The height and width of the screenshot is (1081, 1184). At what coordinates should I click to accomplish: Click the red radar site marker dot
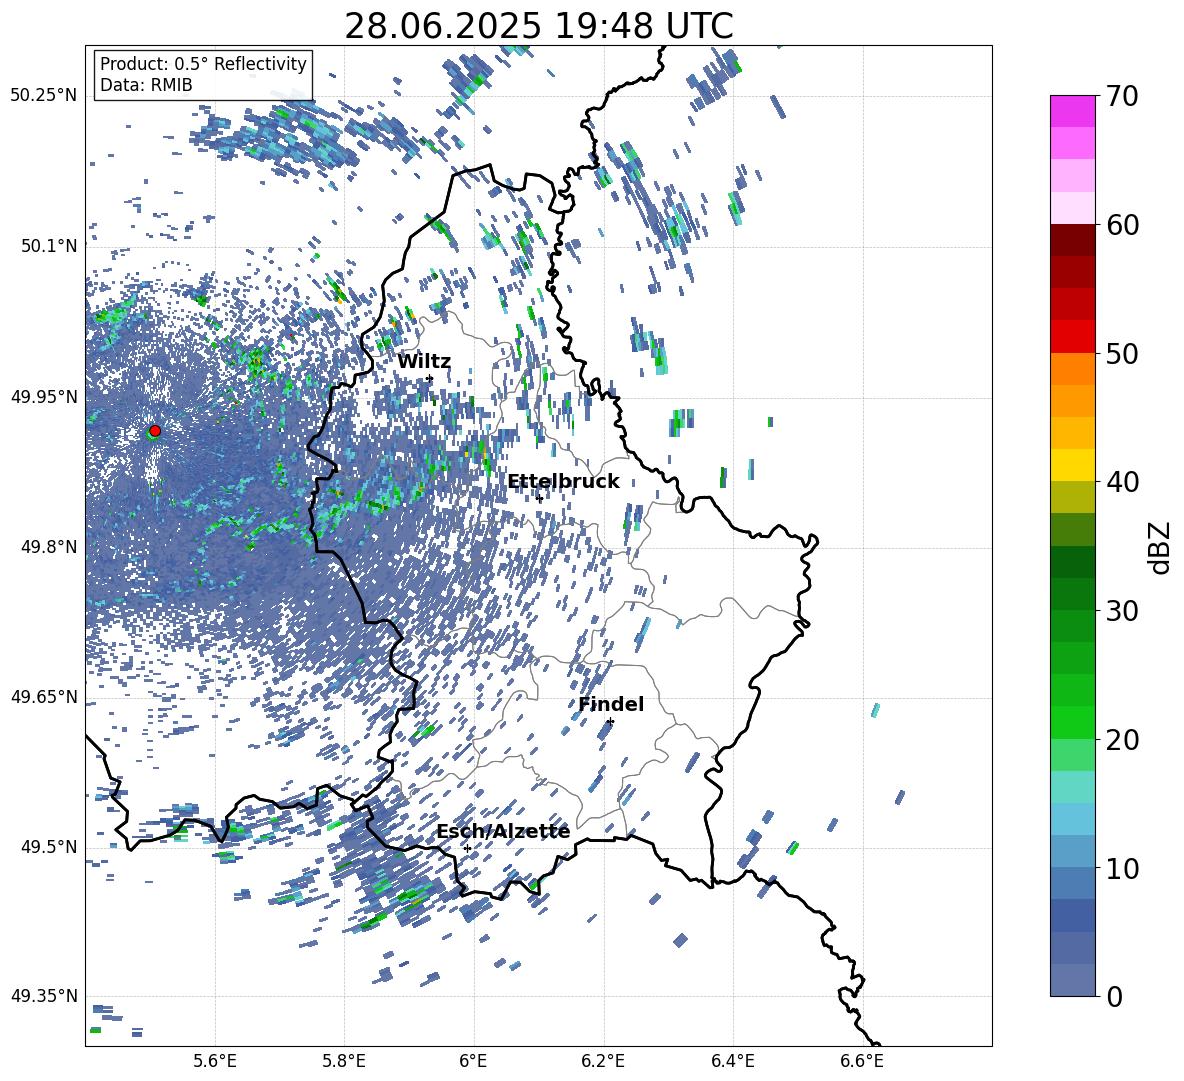[155, 431]
